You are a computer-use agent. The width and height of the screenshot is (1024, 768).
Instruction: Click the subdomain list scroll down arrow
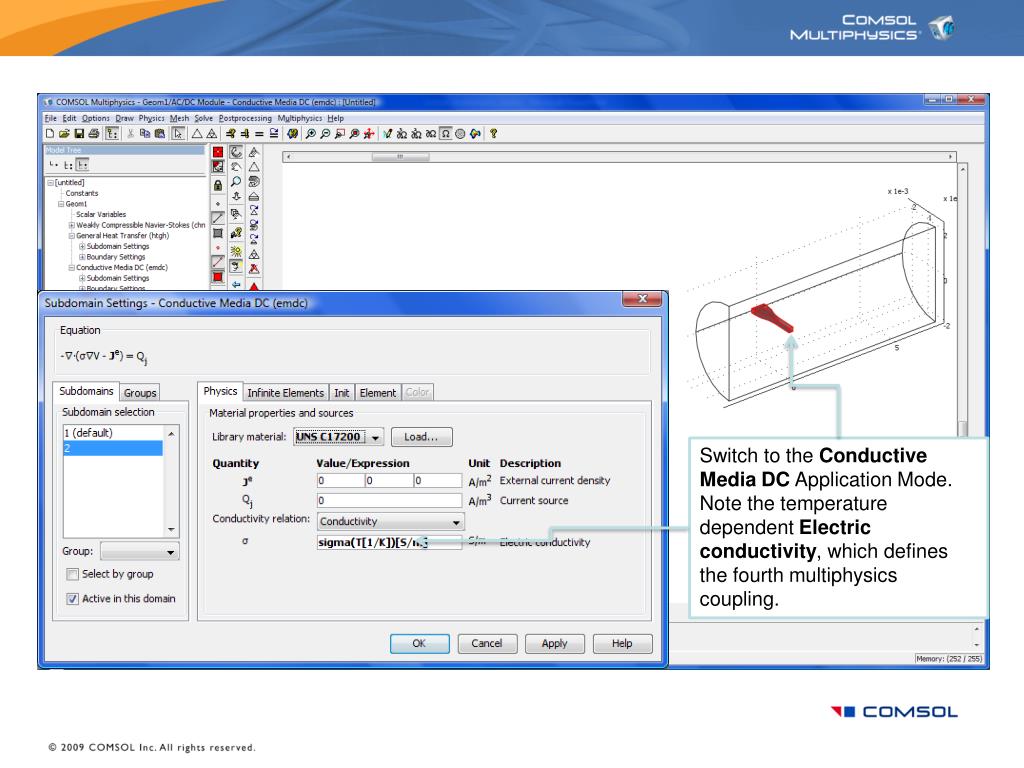tap(171, 530)
